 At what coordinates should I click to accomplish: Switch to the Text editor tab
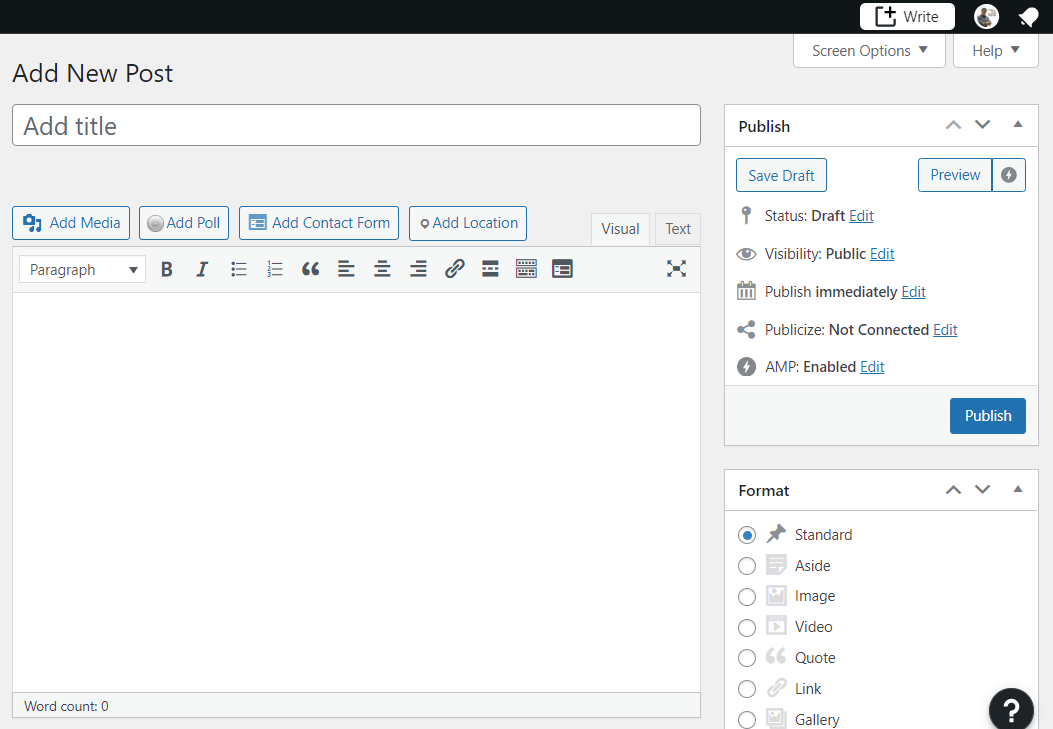coord(677,228)
